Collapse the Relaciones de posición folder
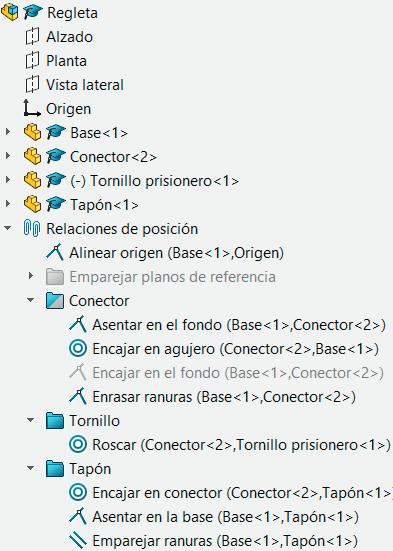The height and width of the screenshot is (551, 393). pos(8,228)
